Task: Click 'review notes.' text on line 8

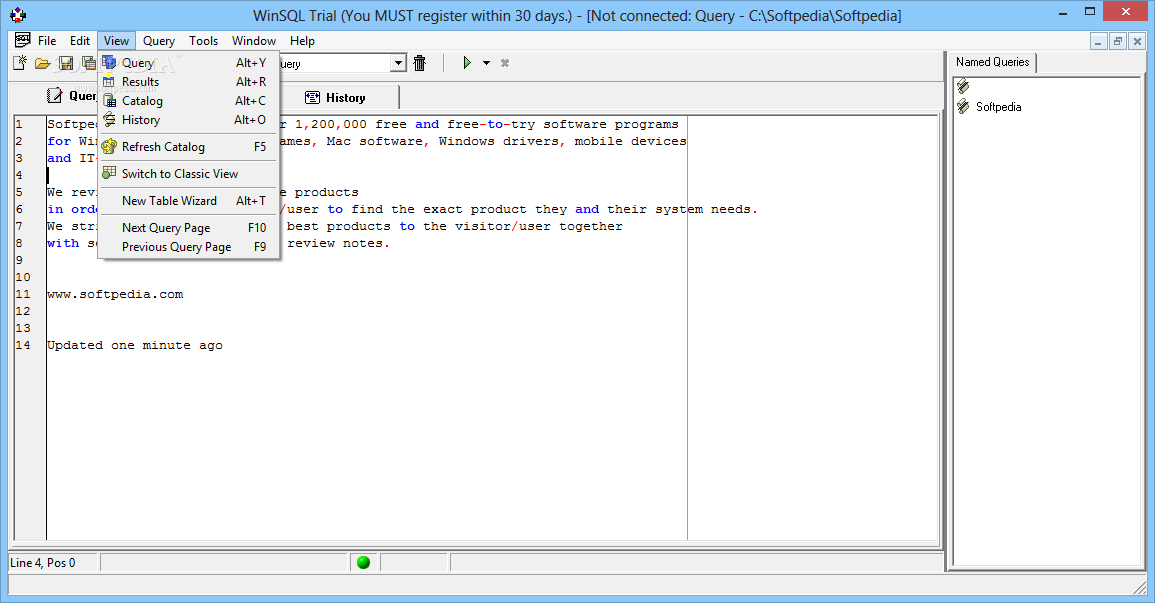Action: click(x=338, y=244)
